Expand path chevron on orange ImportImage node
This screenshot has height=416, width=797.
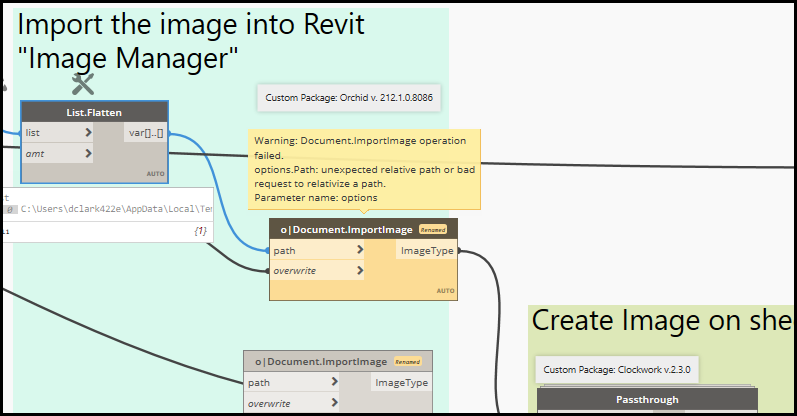coord(360,250)
